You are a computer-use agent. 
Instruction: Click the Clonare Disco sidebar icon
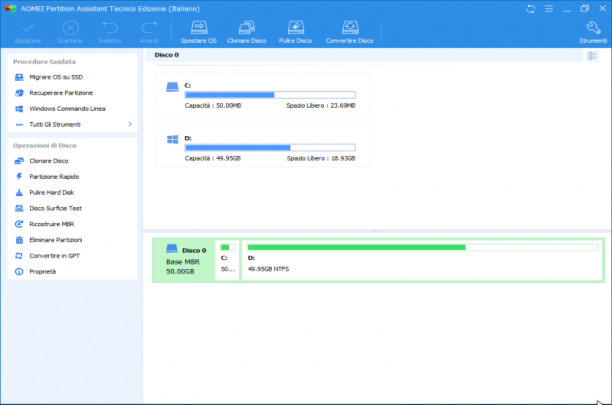(x=19, y=161)
